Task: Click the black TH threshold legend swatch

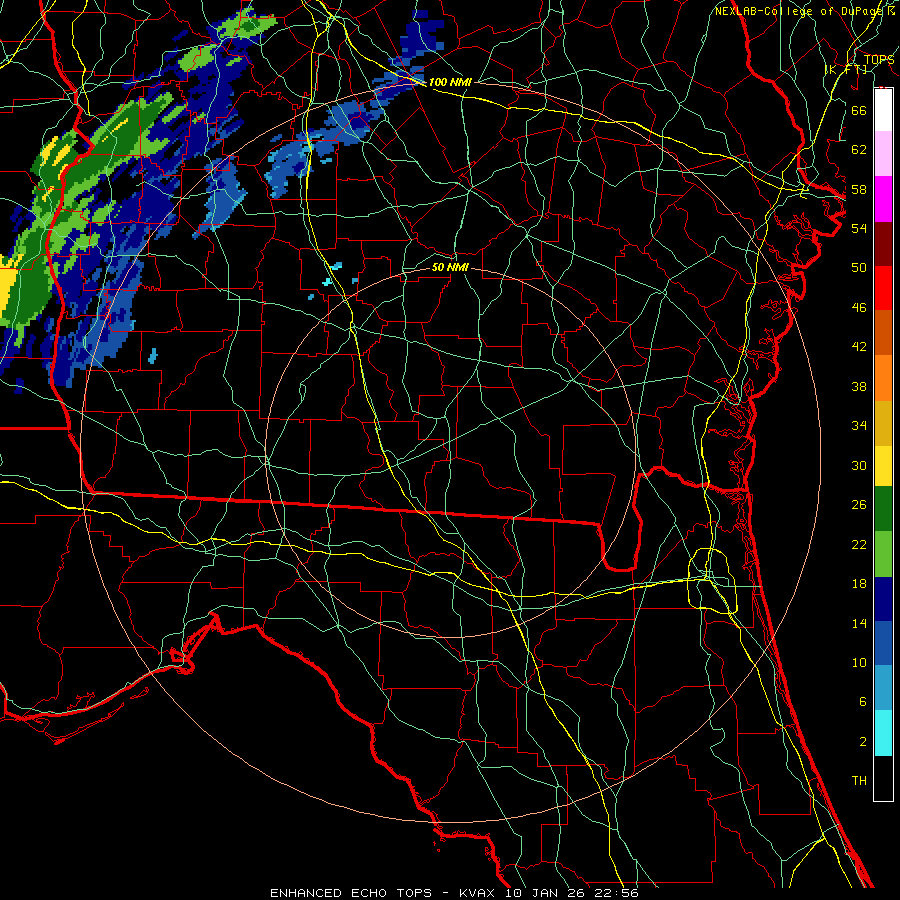Action: (883, 778)
